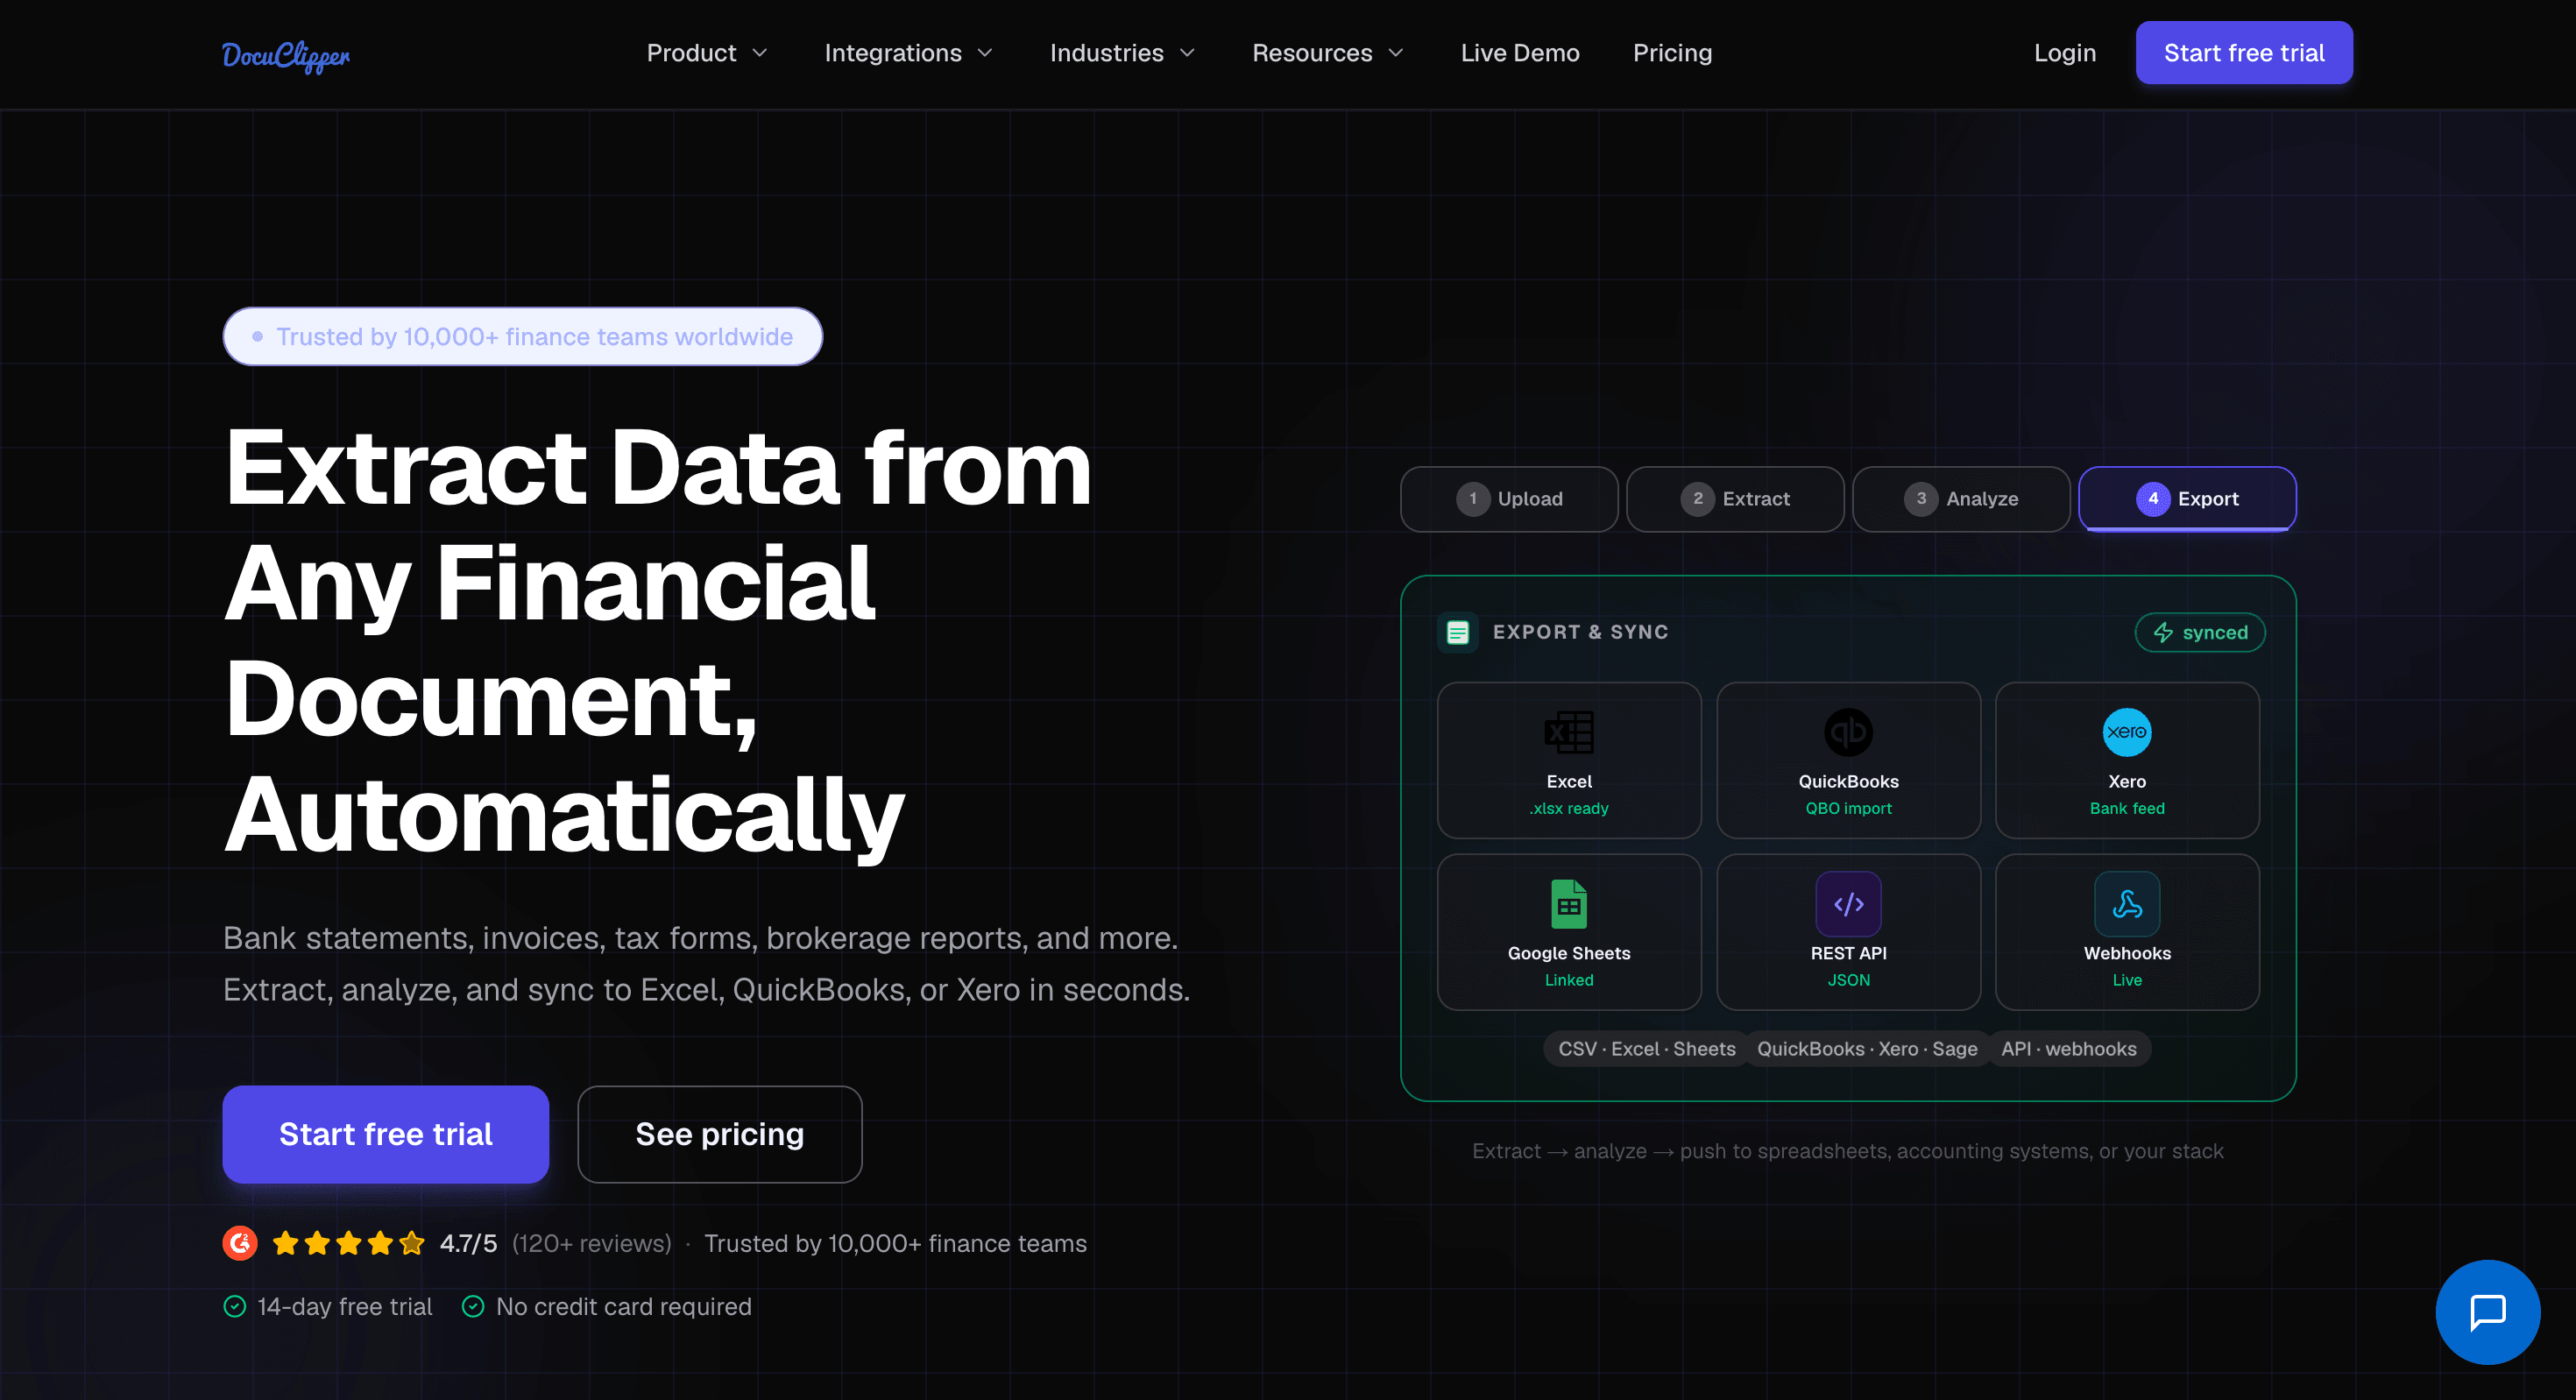Switch to the Upload step tab
Screen dimensions: 2576x1400
pos(1509,499)
